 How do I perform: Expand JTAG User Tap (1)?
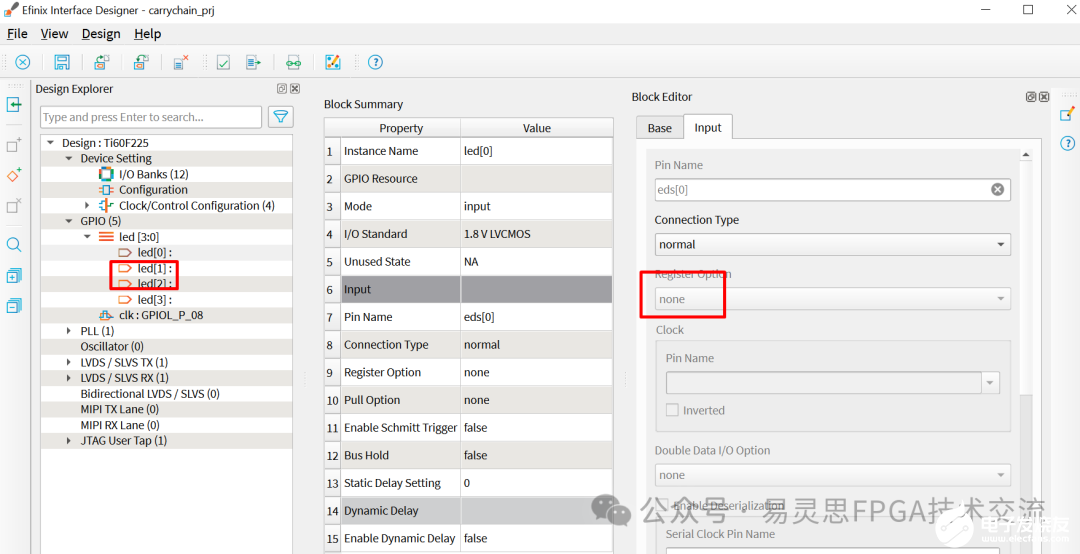tap(68, 440)
